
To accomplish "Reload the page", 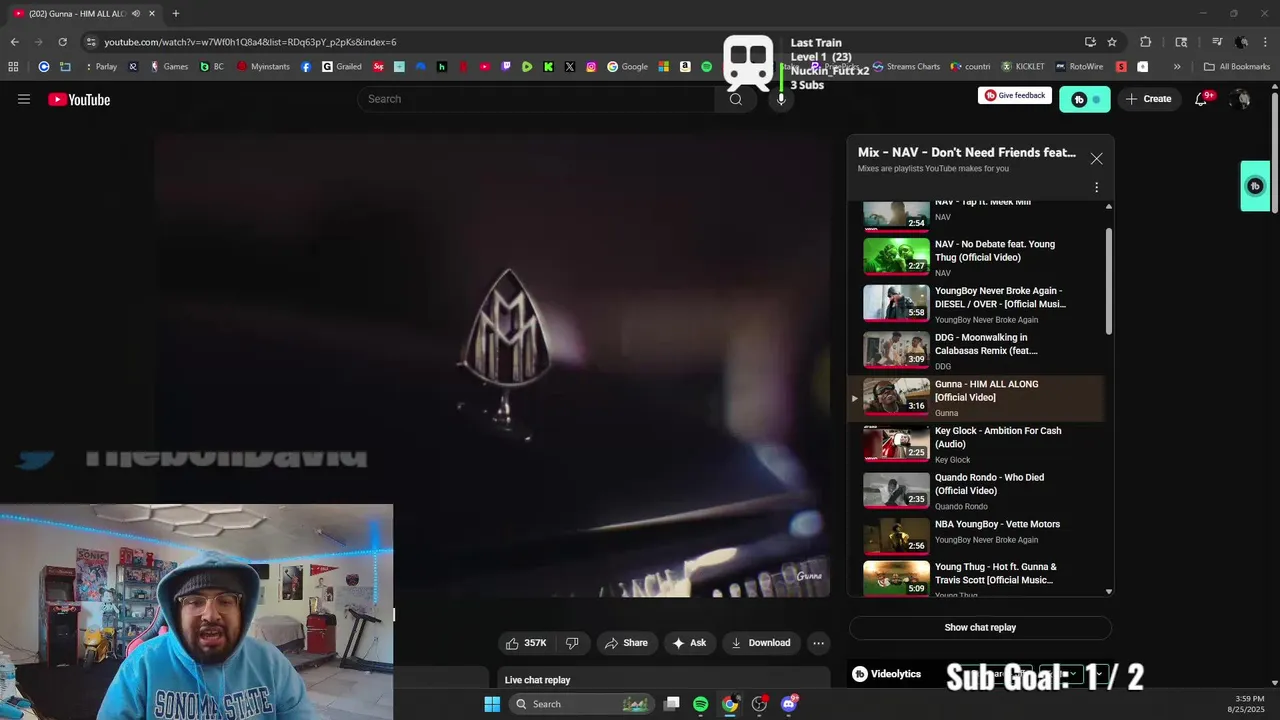I will coord(62,42).
